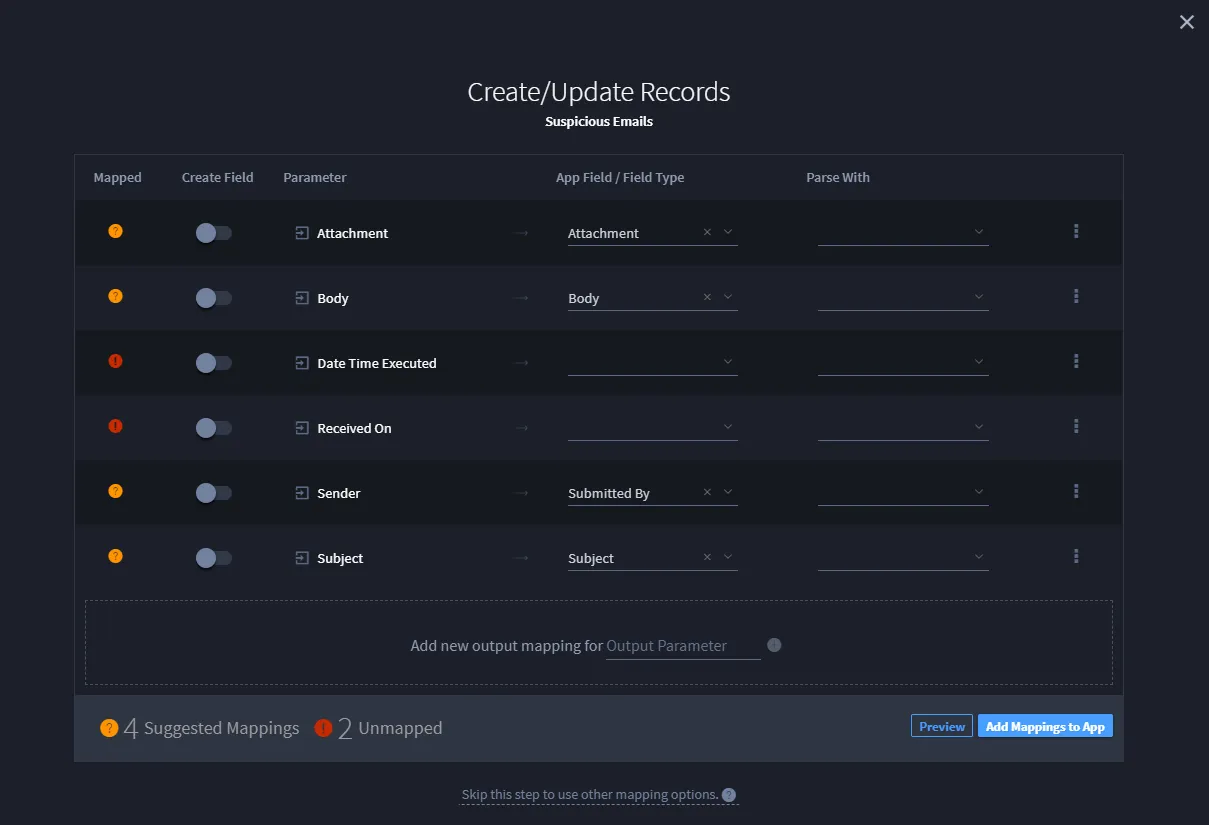Click the info icon next to Output Parameter
The height and width of the screenshot is (825, 1209).
[774, 645]
